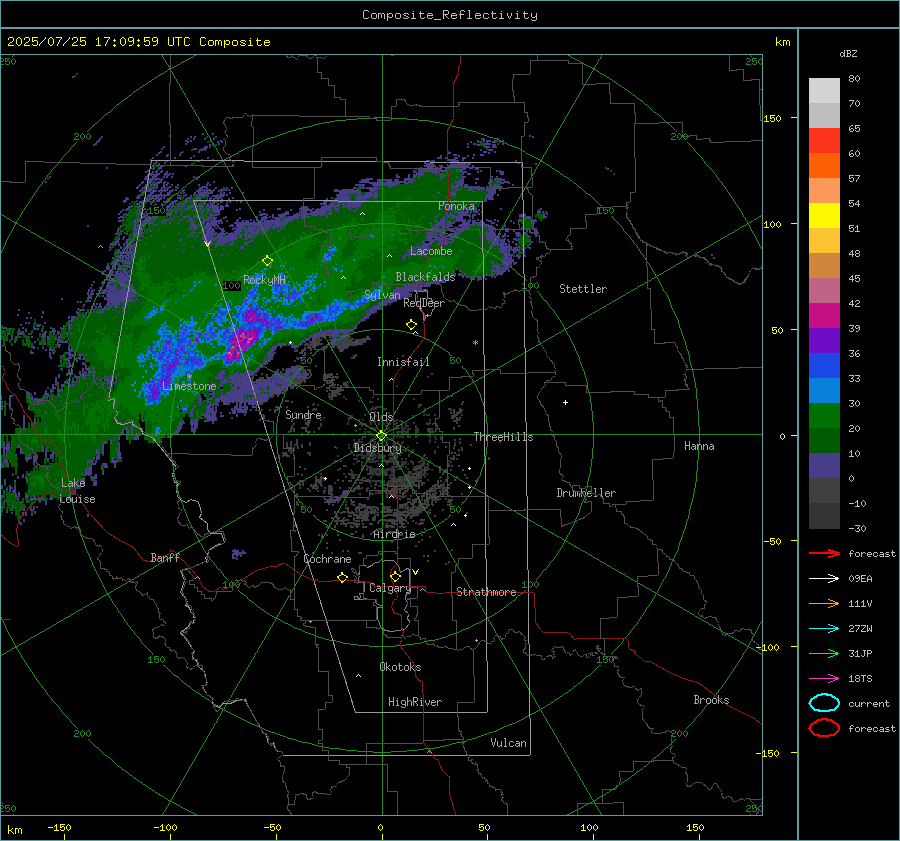
Task: Click the Innisfail town label
Action: pos(403,362)
